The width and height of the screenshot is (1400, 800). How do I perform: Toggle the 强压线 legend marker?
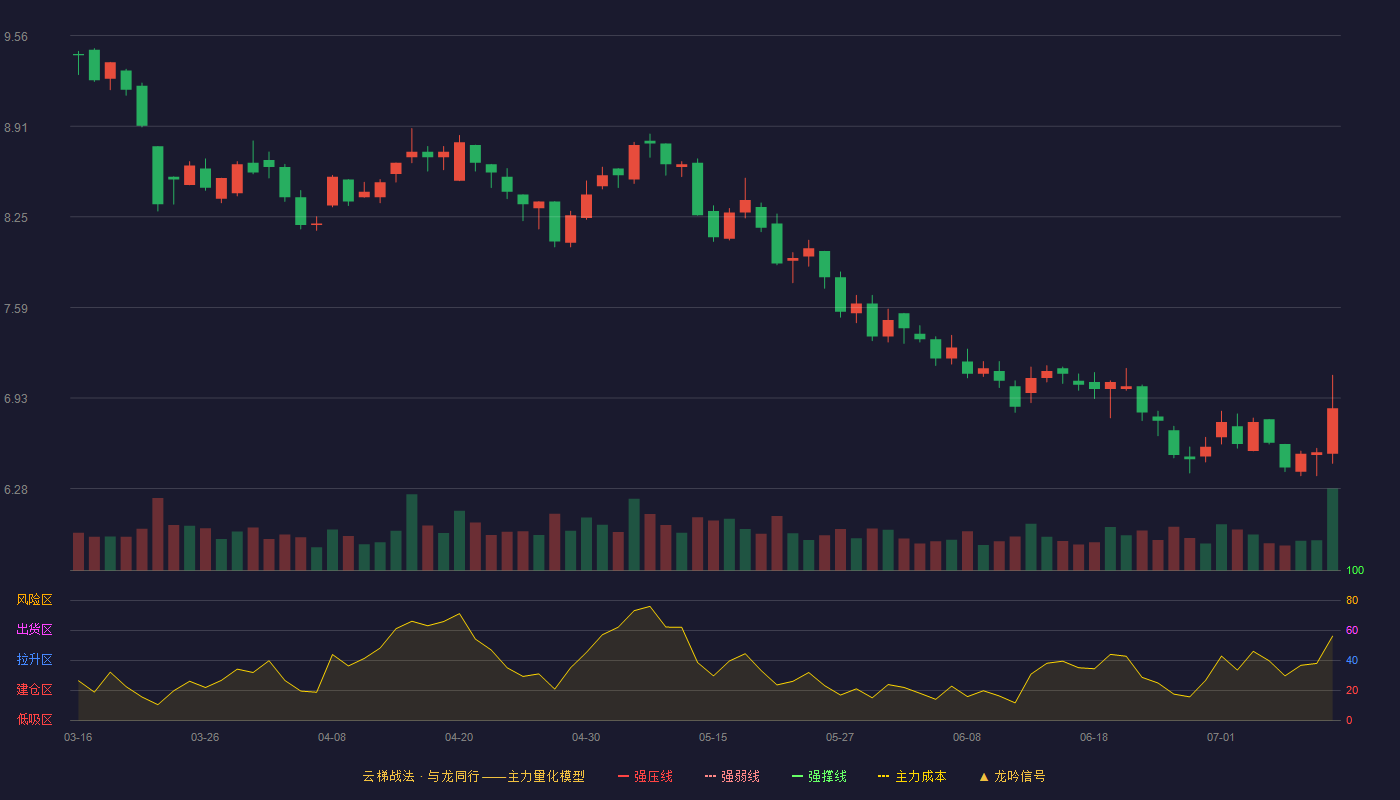coord(624,776)
